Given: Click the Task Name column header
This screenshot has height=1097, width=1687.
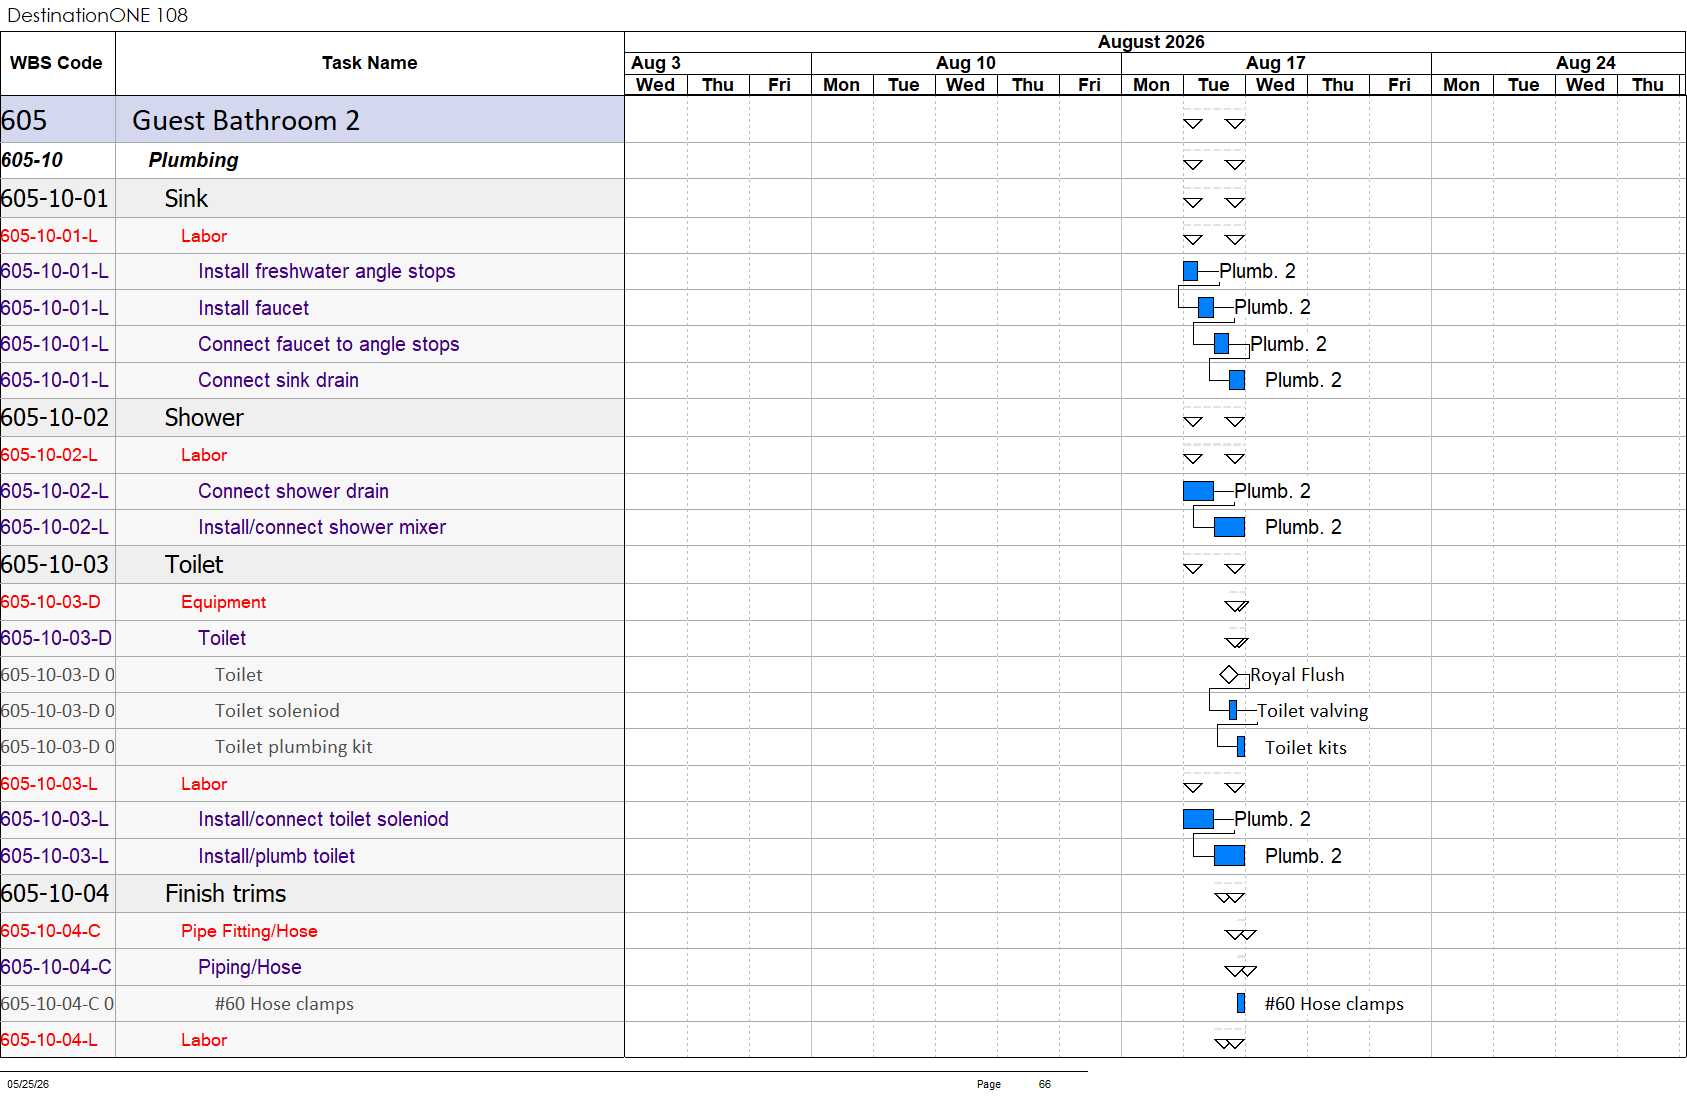Looking at the screenshot, I should (x=370, y=63).
